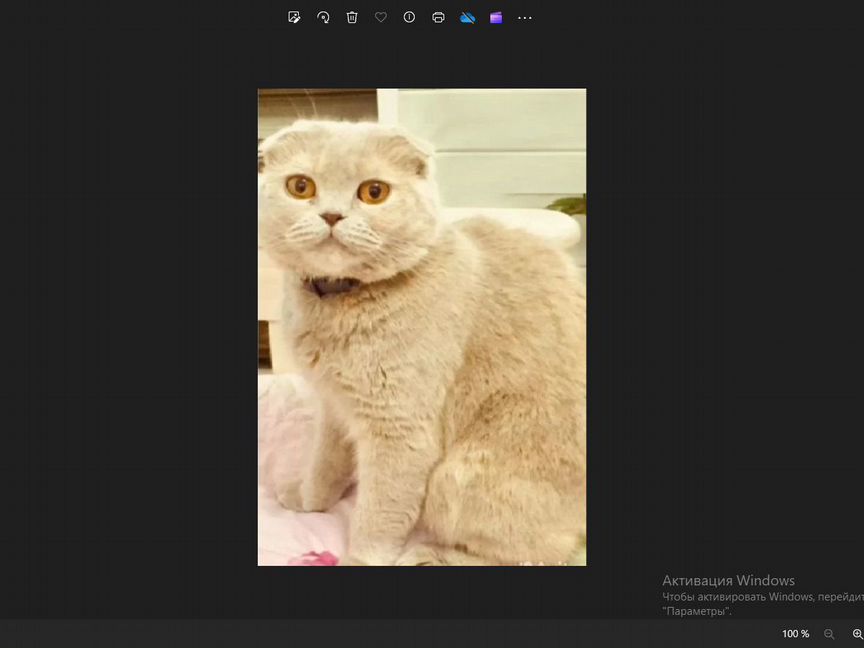Rotate the photo clockwise
Viewport: 864px width, 648px height.
(322, 17)
